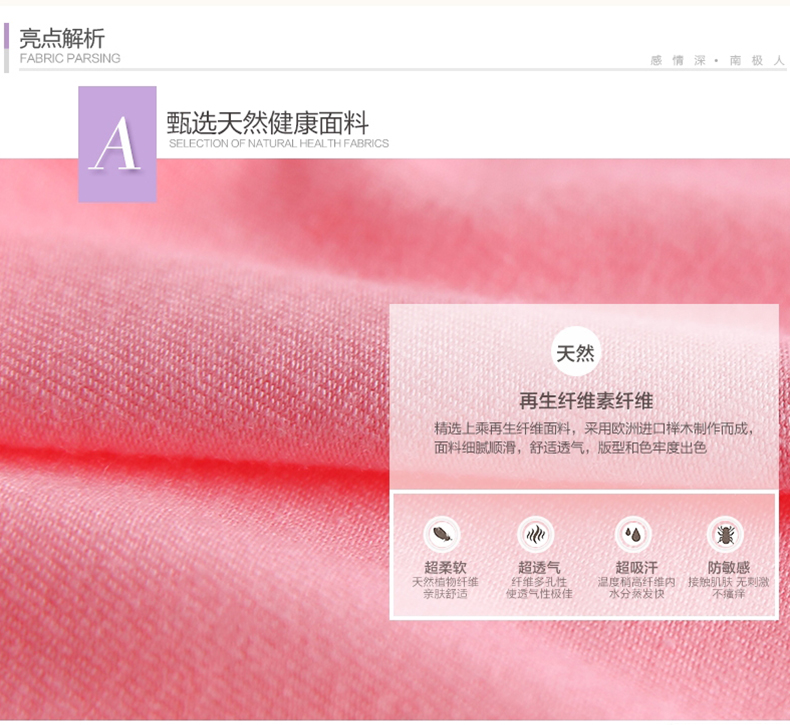Click the 天然植物纤维 亲肤舒适 caption

(445, 588)
